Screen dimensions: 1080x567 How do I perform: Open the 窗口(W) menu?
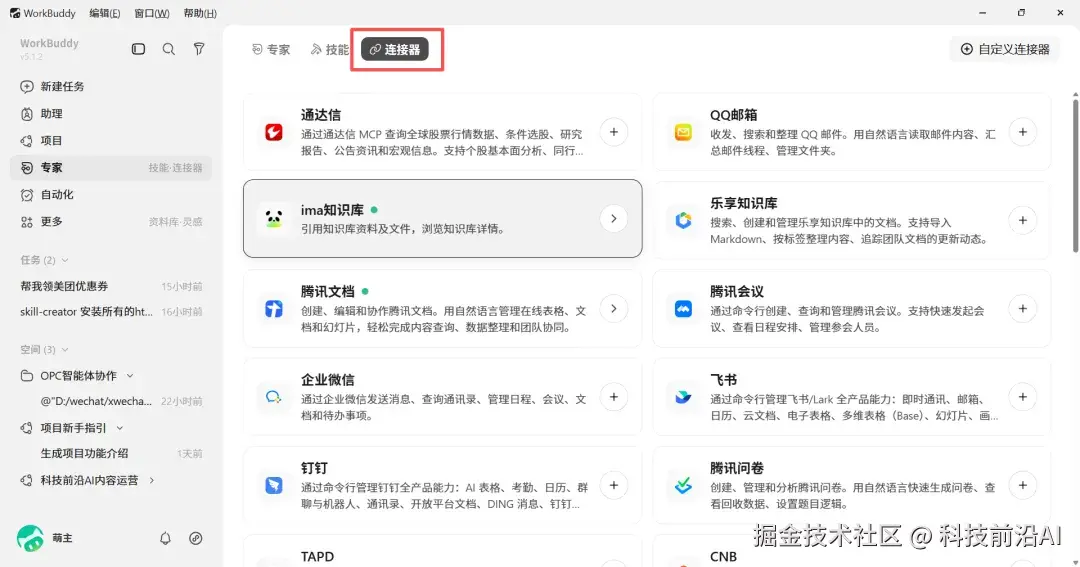click(152, 13)
